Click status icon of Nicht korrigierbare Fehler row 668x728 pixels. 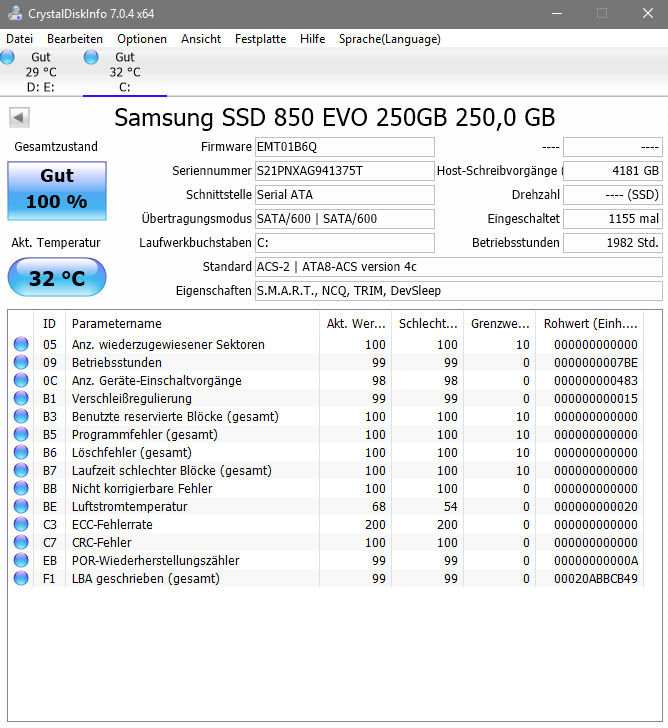coord(21,488)
